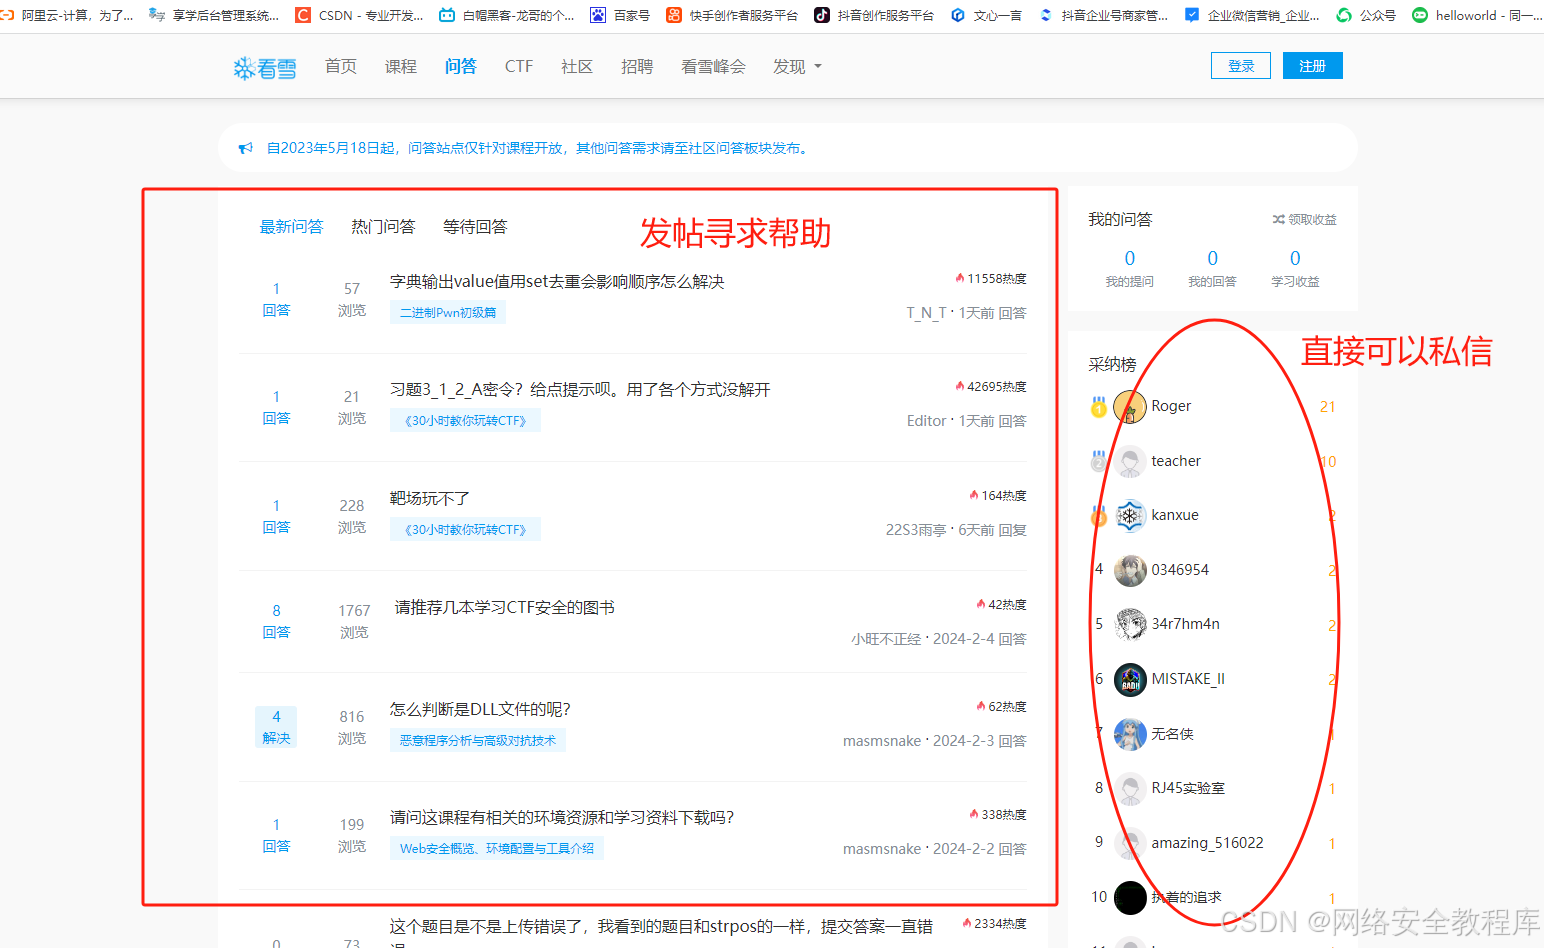Open the Wenxin Yiyan bookmark
This screenshot has height=948, width=1544.
(986, 15)
